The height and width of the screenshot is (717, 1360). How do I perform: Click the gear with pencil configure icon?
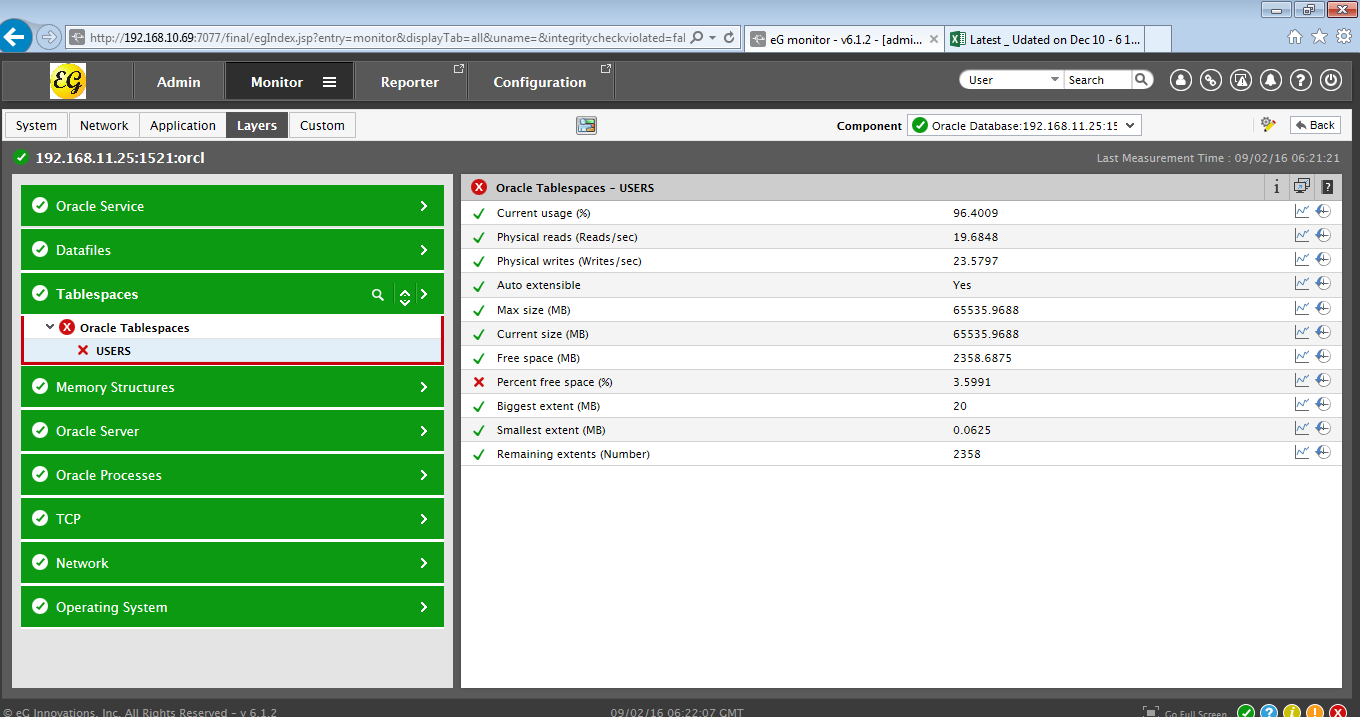tap(1268, 125)
